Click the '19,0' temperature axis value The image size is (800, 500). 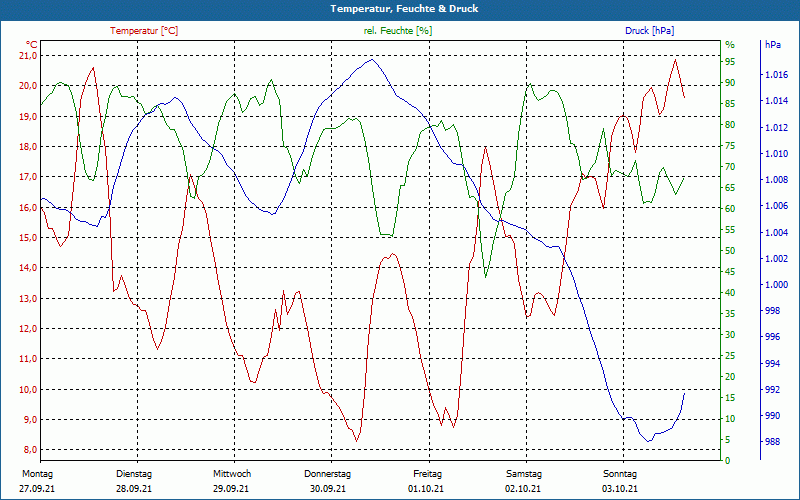tap(28, 116)
